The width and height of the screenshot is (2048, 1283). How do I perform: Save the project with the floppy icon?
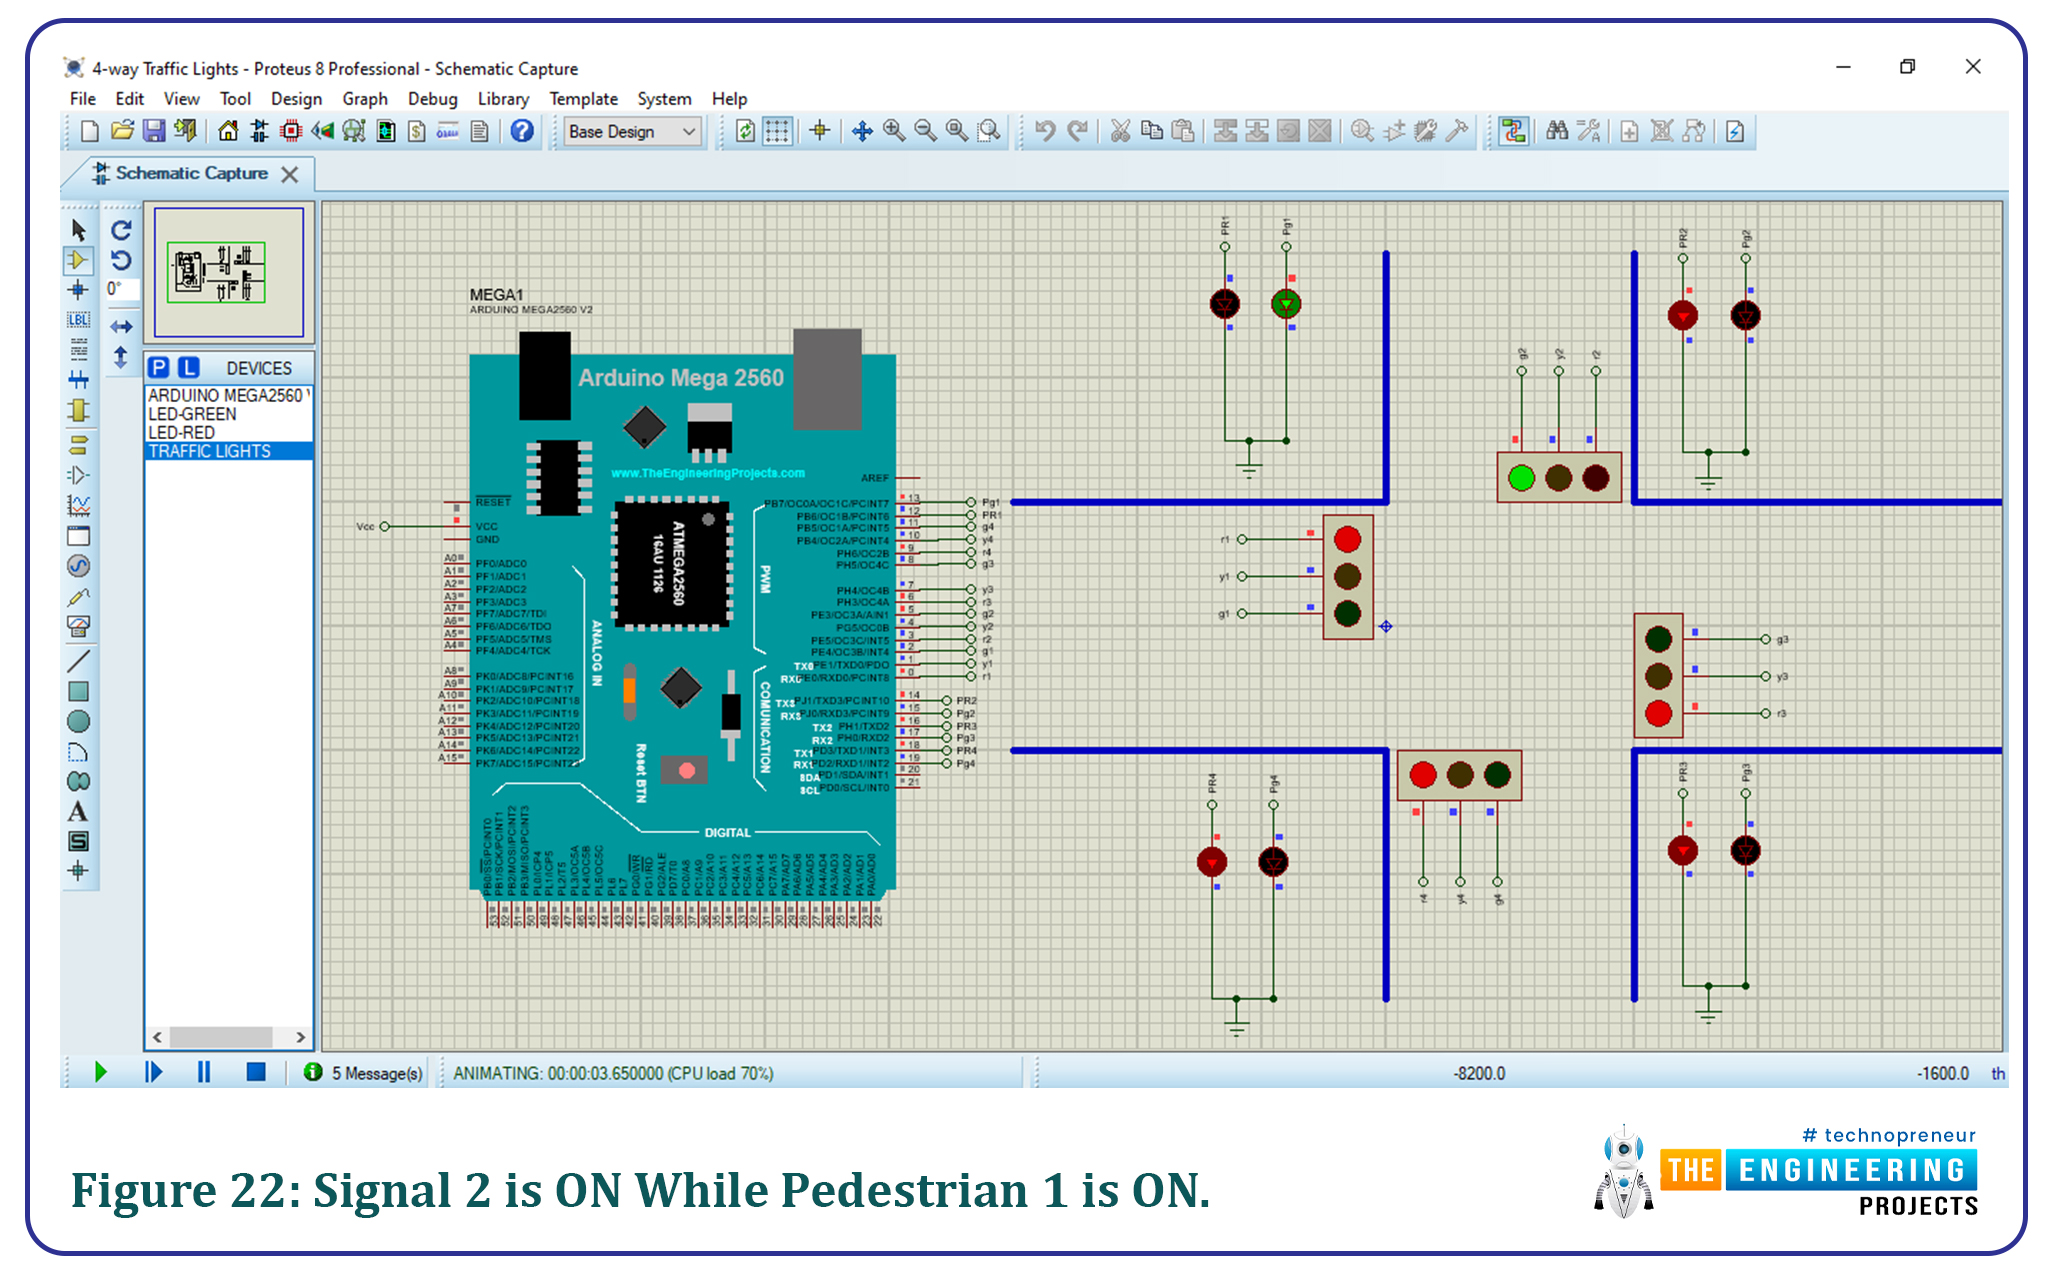point(154,131)
